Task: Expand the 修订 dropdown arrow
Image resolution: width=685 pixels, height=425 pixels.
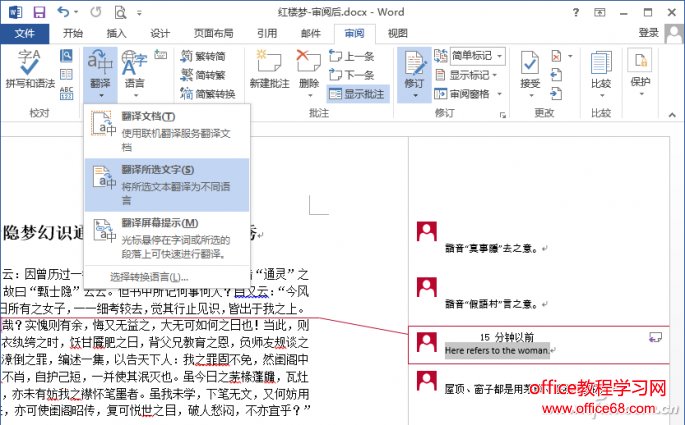Action: tap(415, 96)
